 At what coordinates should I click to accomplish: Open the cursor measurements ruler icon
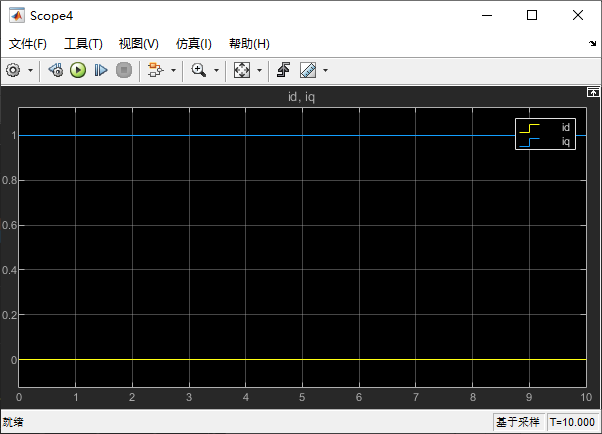tap(308, 70)
